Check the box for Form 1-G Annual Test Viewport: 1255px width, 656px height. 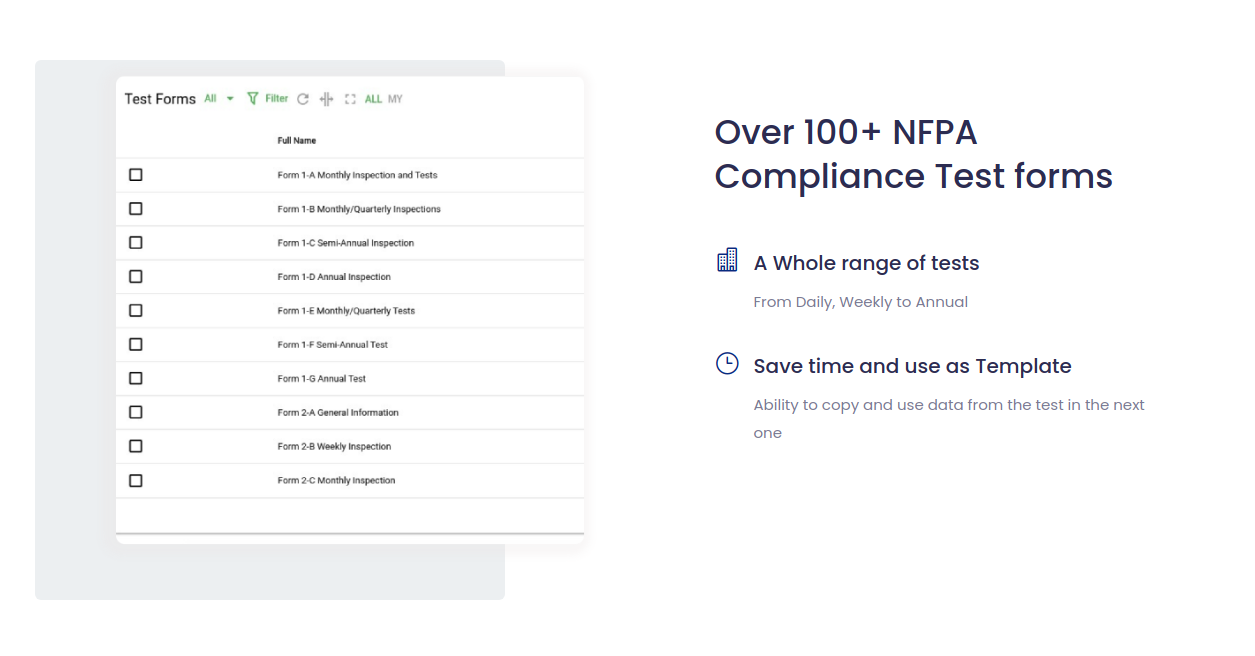click(x=136, y=379)
